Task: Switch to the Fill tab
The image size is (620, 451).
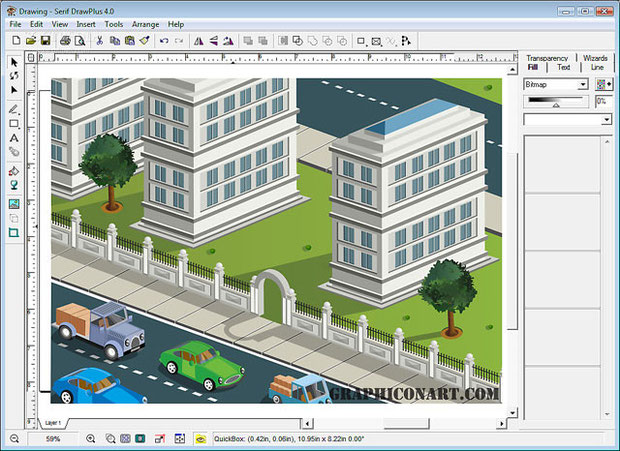Action: click(533, 67)
